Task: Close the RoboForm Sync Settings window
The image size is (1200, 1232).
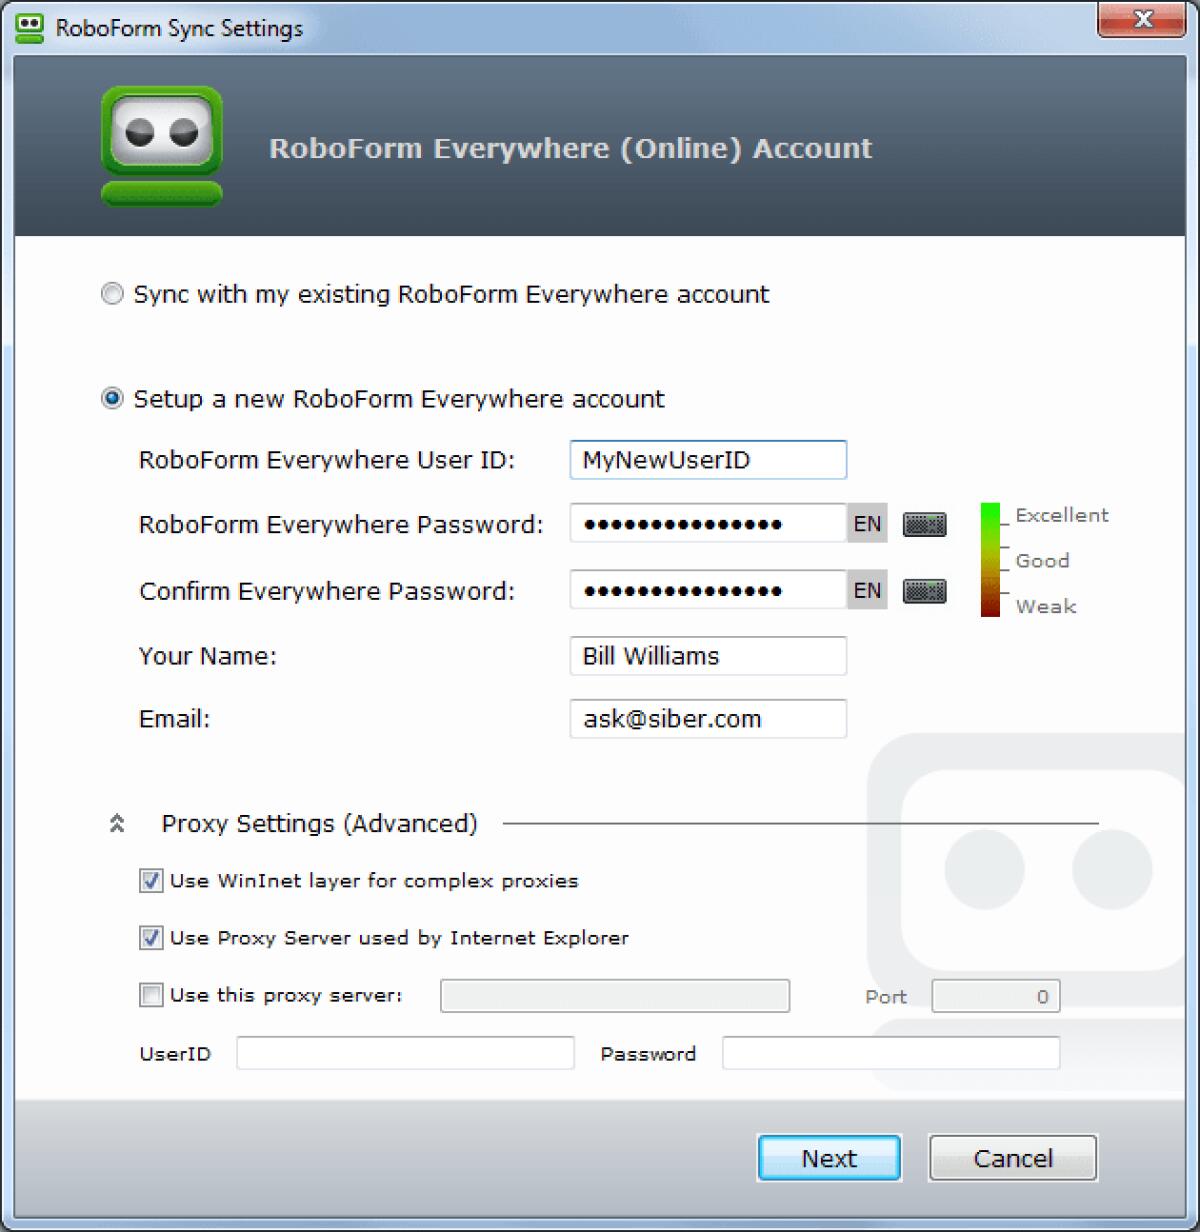Action: pyautogui.click(x=1143, y=20)
